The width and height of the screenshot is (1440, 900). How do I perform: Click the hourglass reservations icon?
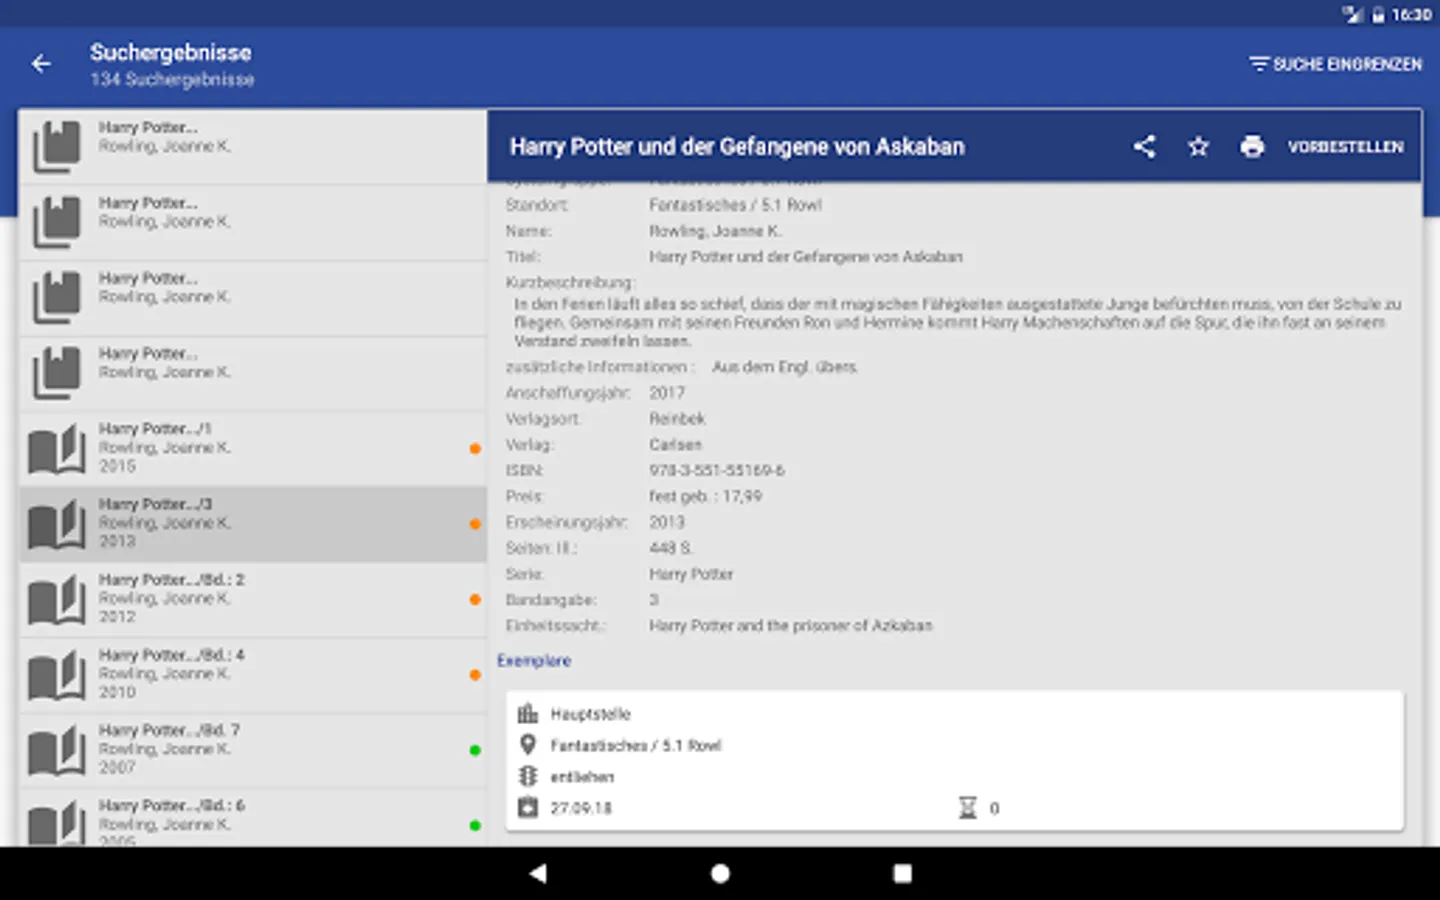[967, 807]
